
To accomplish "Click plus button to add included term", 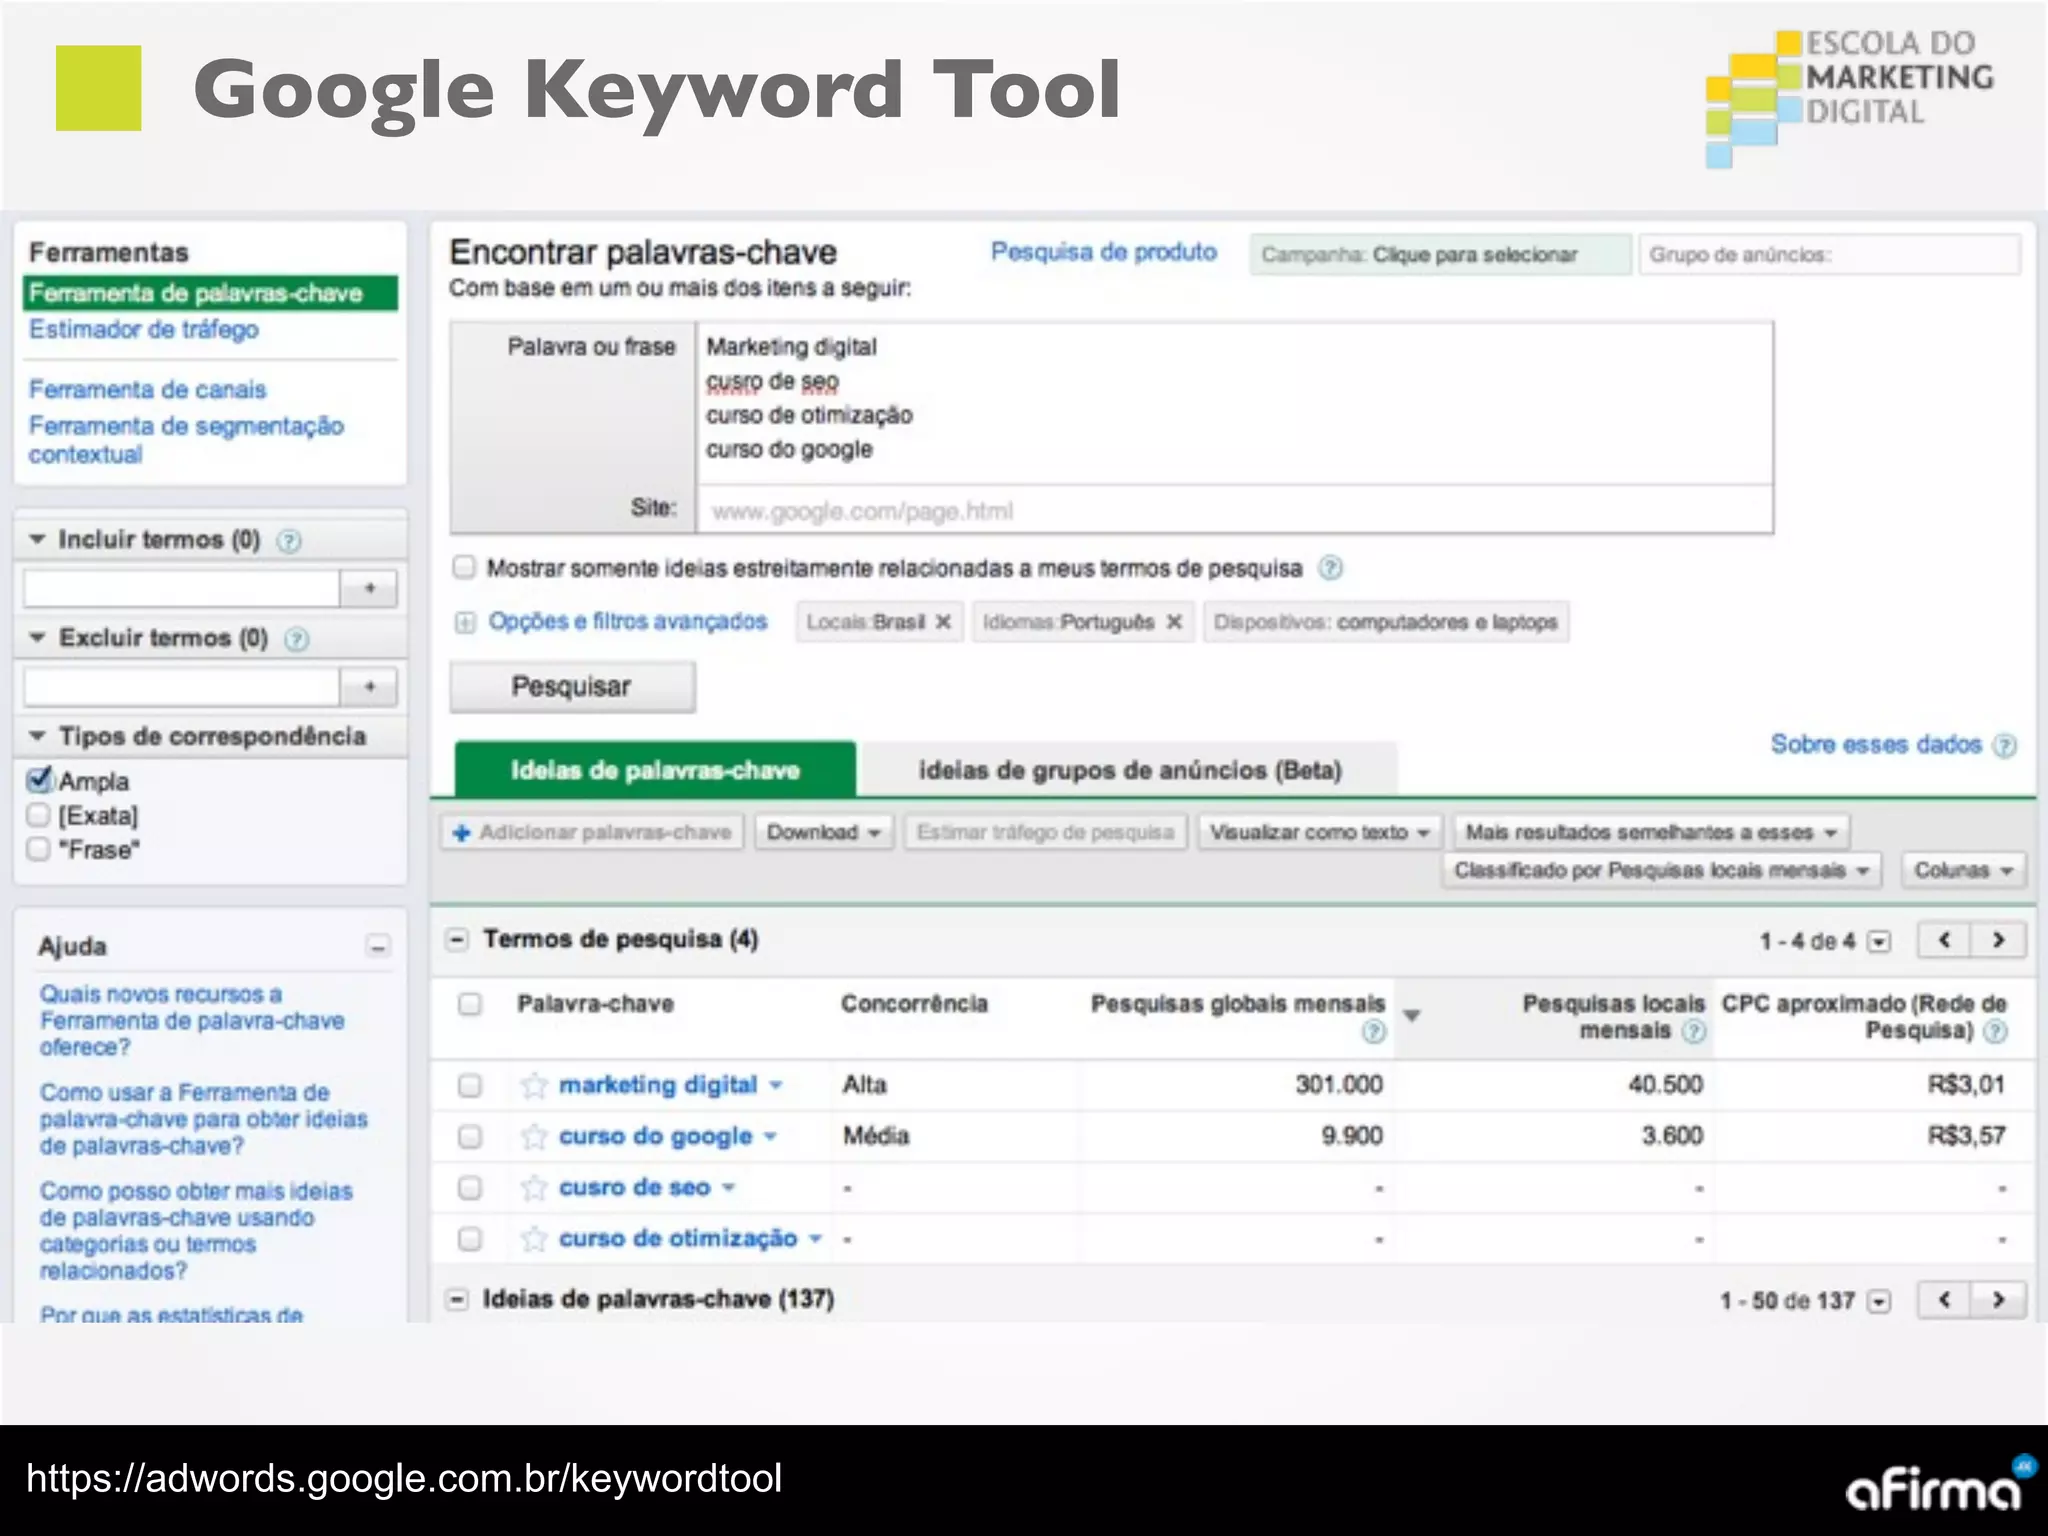I will click(x=369, y=588).
